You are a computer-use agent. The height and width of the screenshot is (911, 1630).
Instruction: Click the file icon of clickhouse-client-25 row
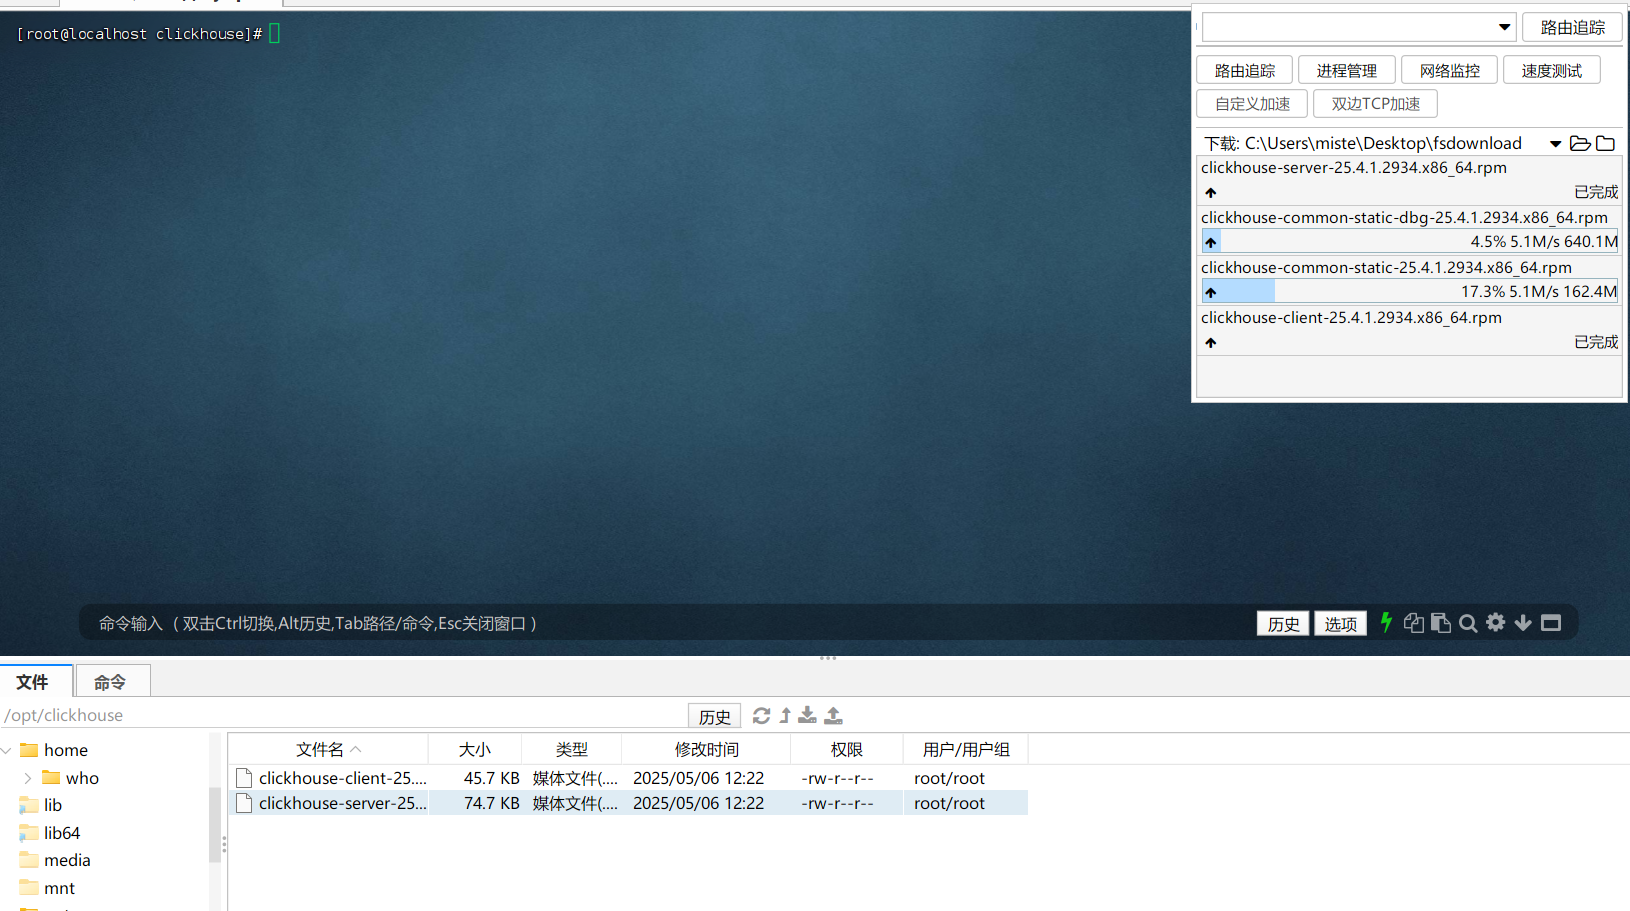pyautogui.click(x=243, y=778)
